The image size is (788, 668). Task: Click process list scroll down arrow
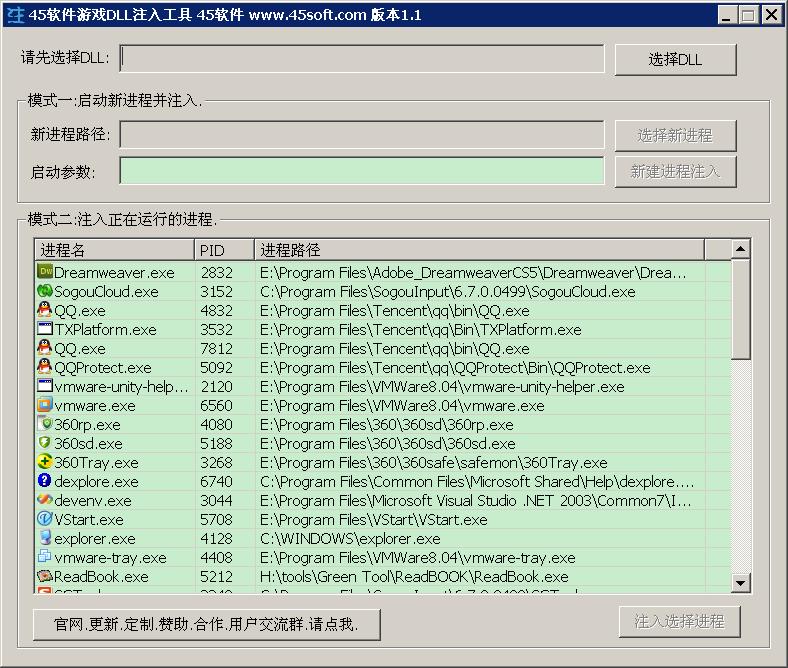740,583
